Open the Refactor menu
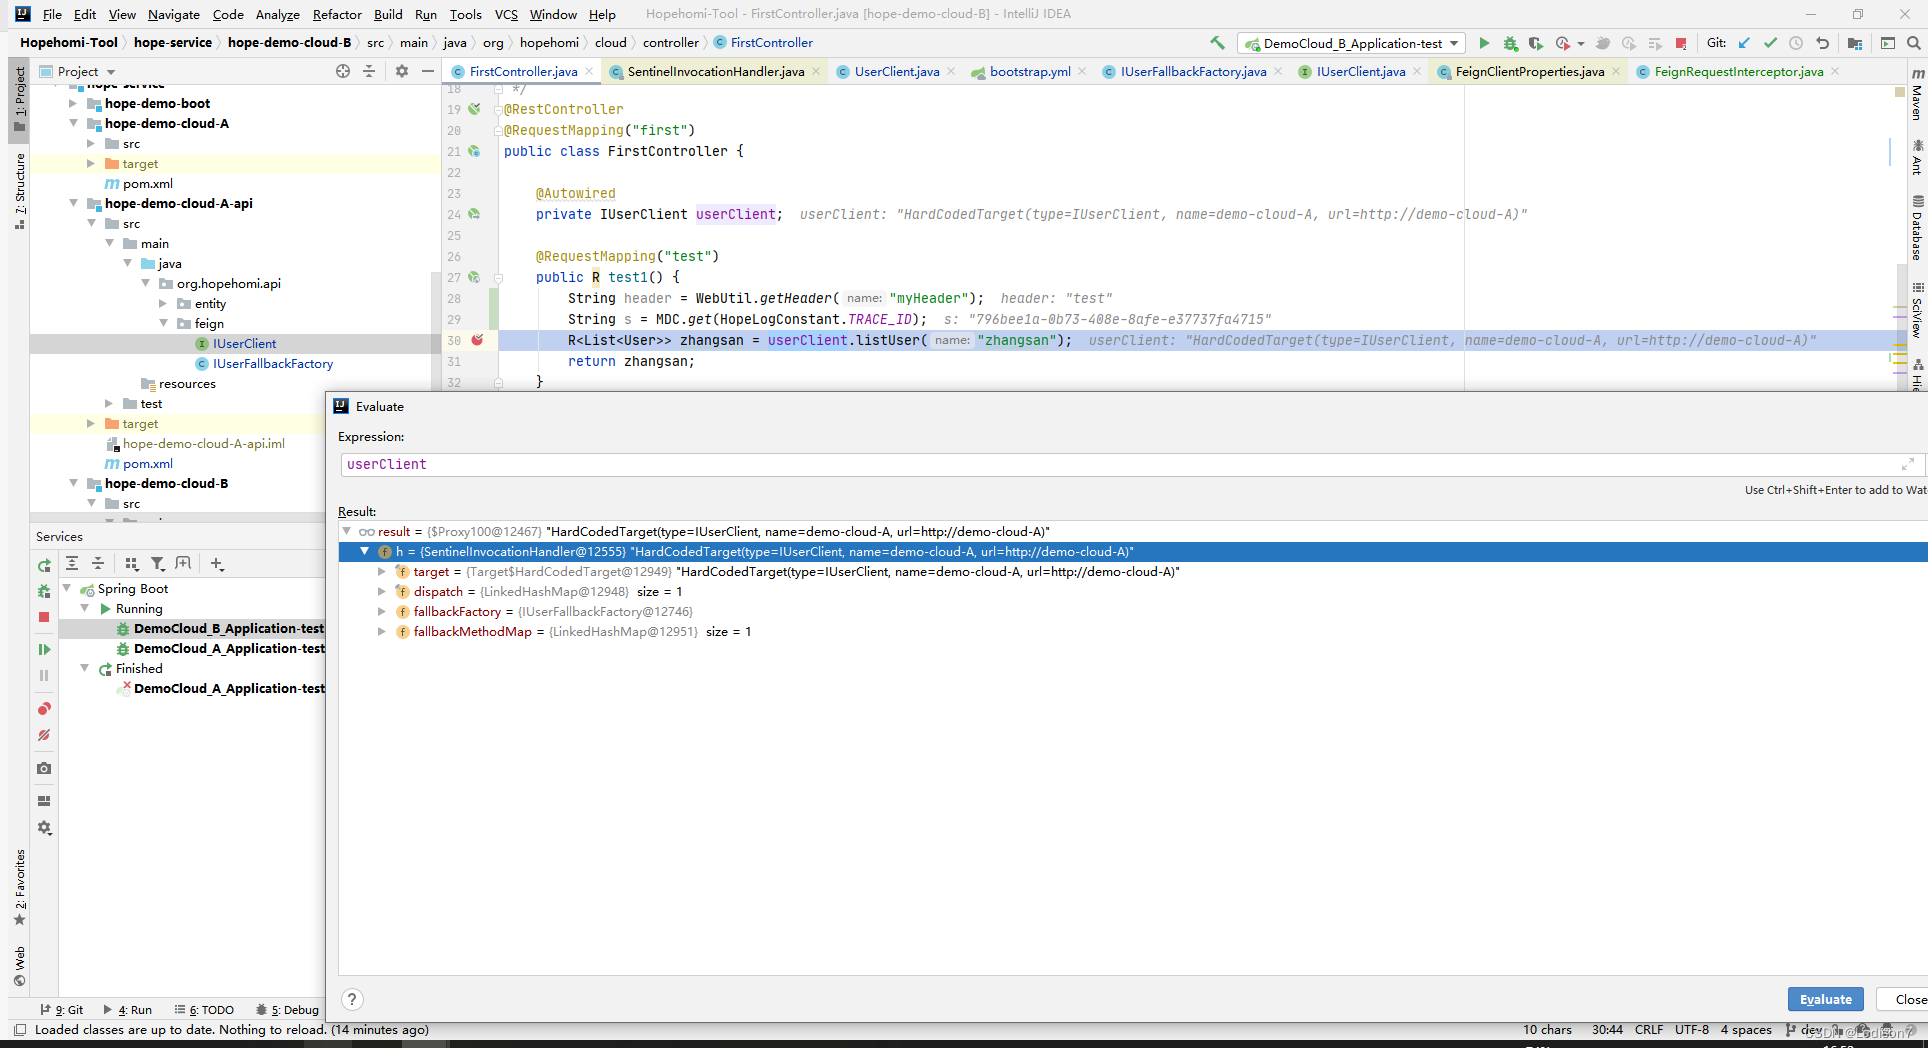 pyautogui.click(x=337, y=14)
